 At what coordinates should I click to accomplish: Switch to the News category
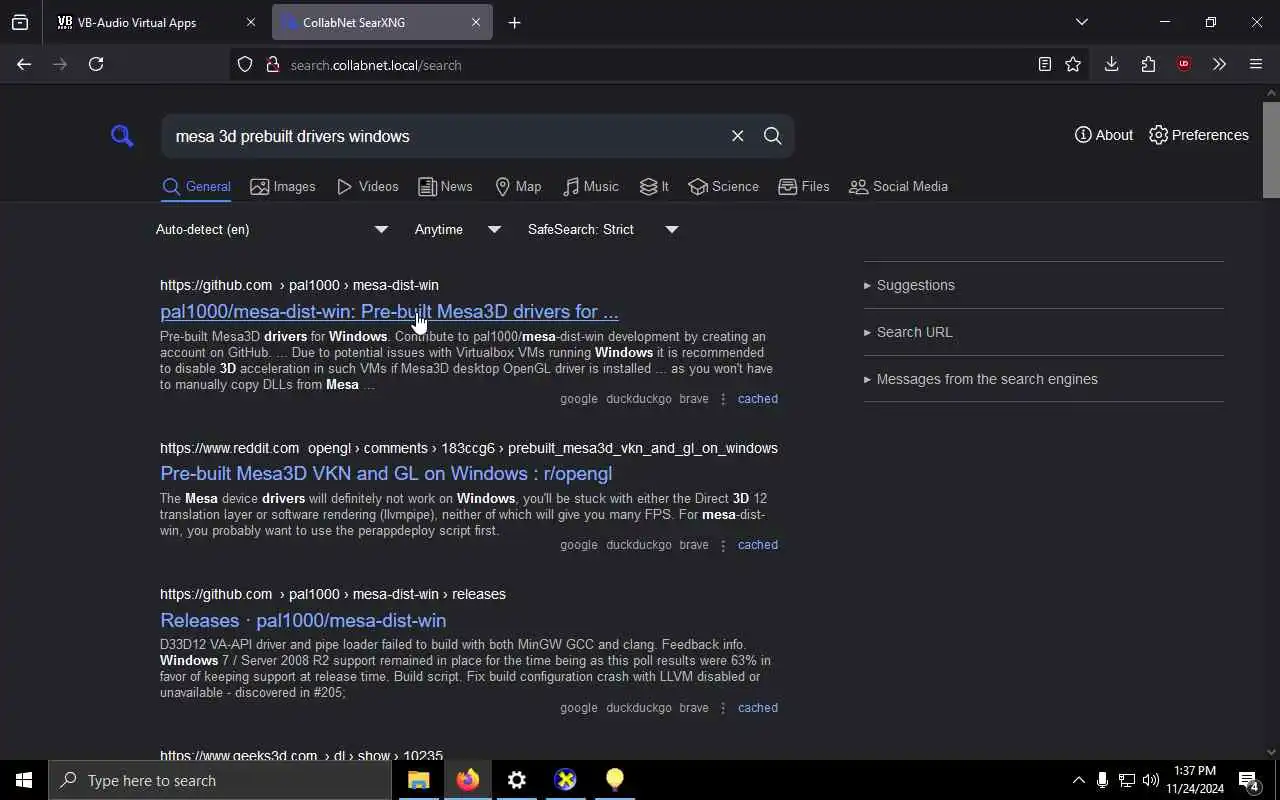tap(445, 187)
